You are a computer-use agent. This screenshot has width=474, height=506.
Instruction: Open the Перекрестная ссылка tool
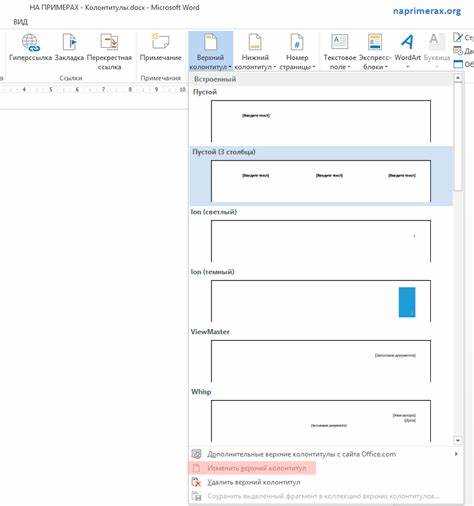(109, 52)
